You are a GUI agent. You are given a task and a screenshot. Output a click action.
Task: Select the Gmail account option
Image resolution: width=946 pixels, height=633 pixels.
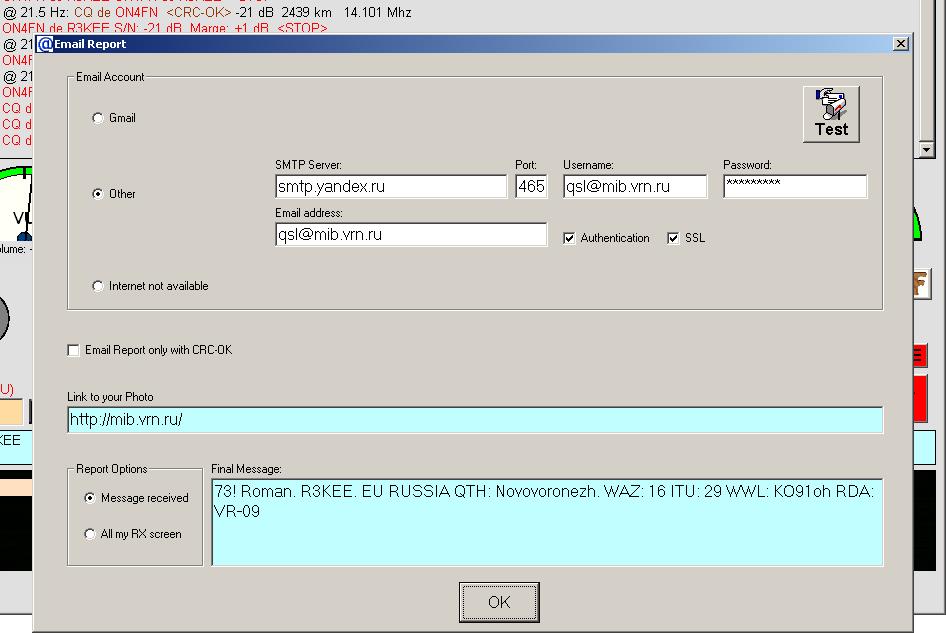click(x=98, y=118)
